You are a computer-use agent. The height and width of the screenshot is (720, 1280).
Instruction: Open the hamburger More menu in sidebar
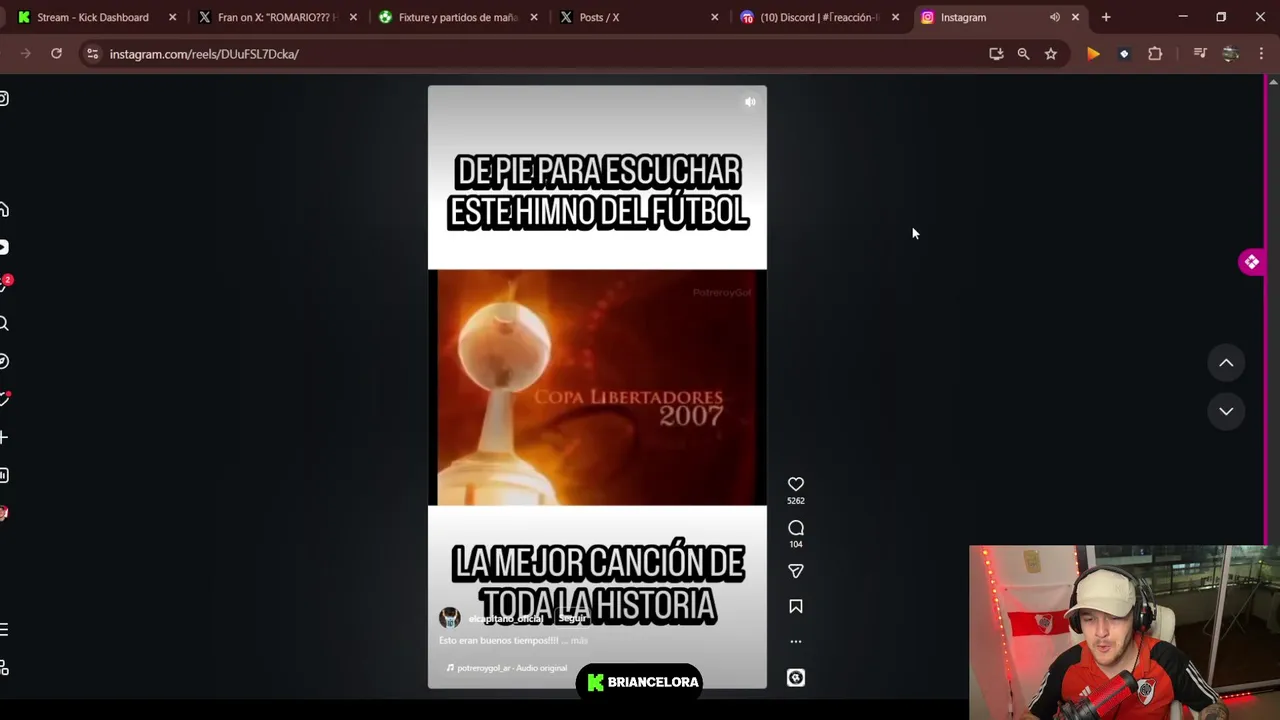click(4, 629)
